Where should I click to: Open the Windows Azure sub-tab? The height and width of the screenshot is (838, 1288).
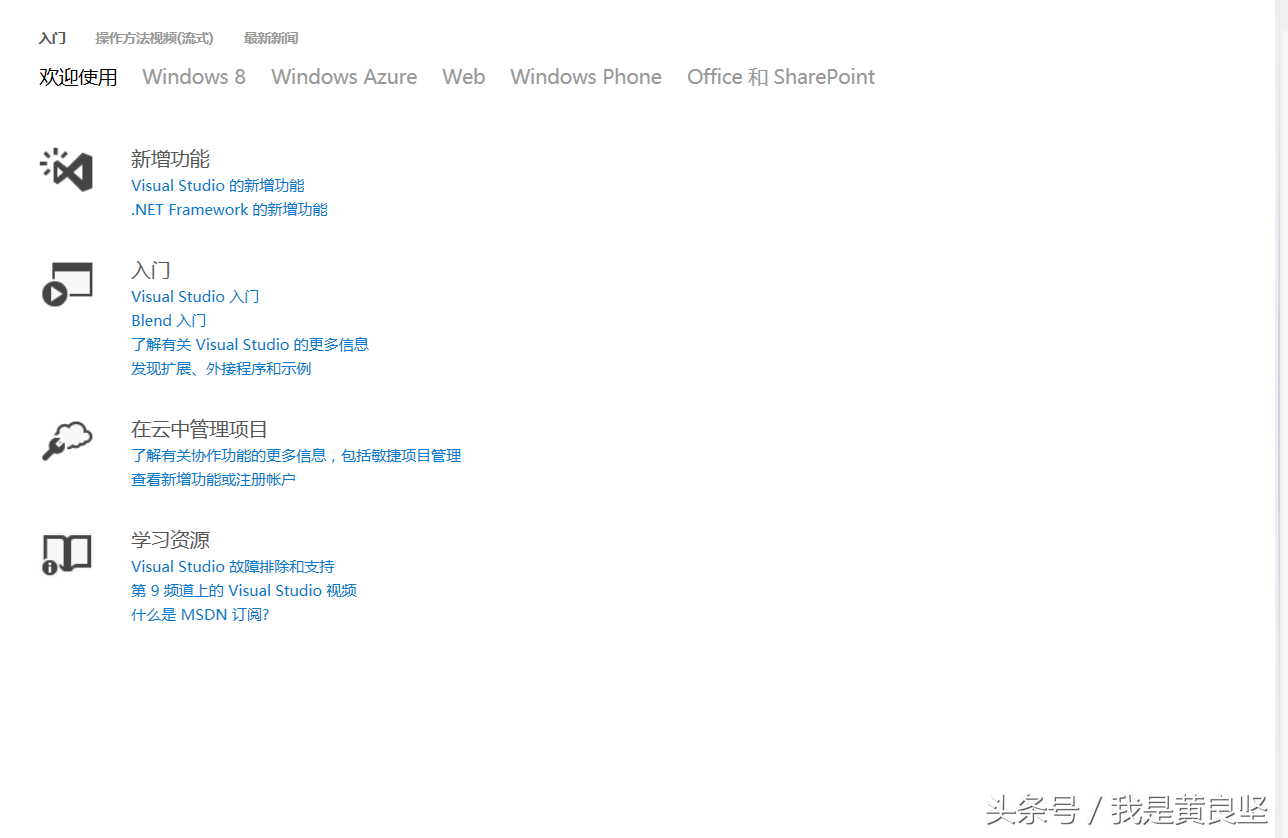tap(344, 77)
